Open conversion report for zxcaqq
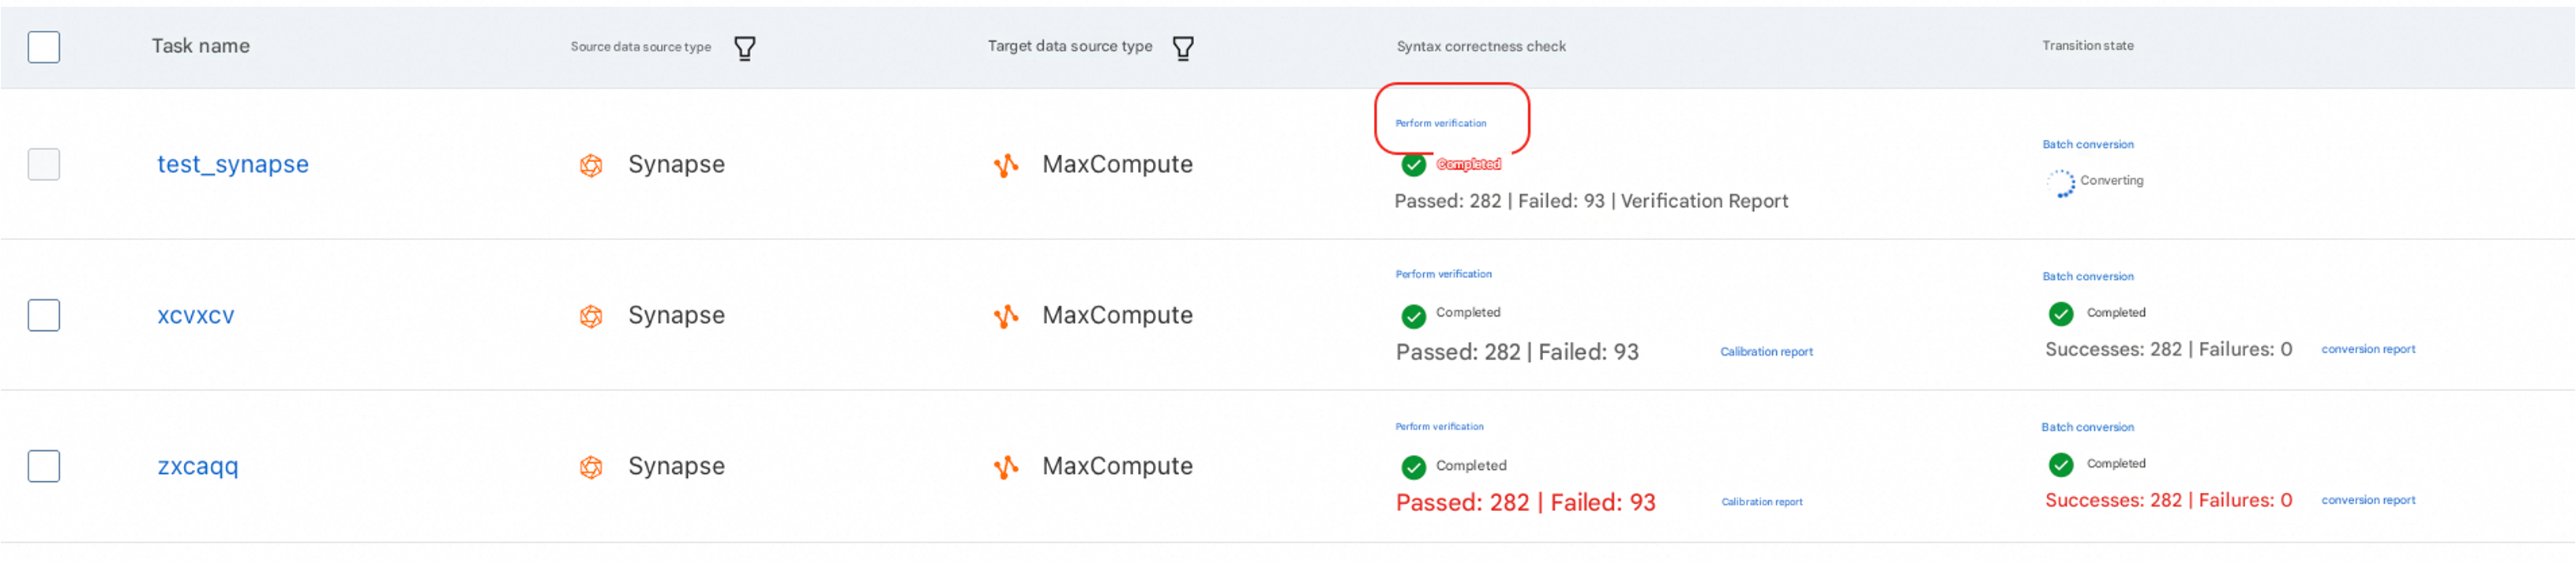Screen dimensions: 2576x564 (2368, 500)
